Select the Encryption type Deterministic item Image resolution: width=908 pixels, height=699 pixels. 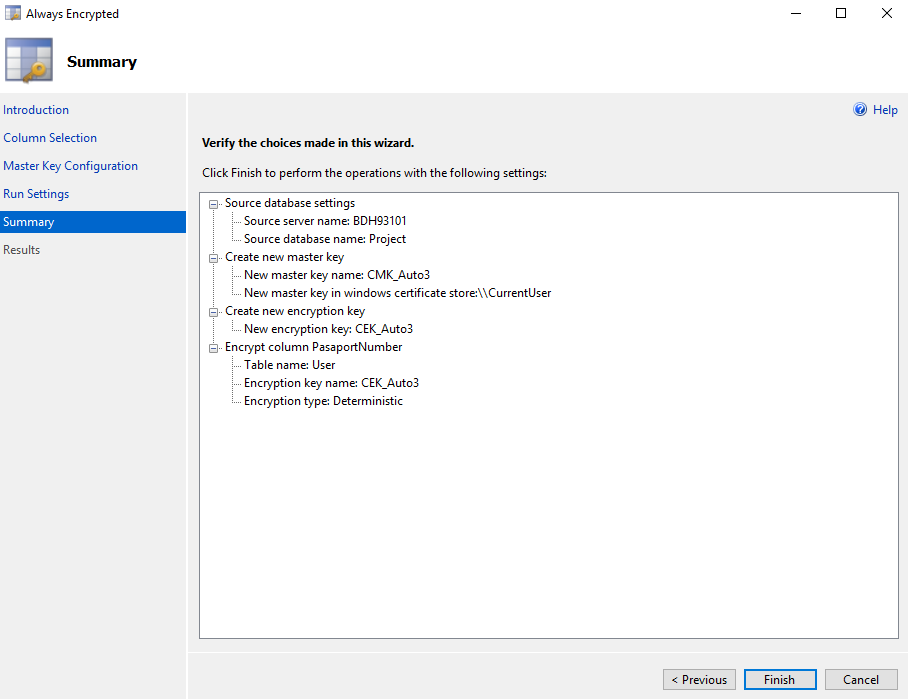tap(323, 401)
